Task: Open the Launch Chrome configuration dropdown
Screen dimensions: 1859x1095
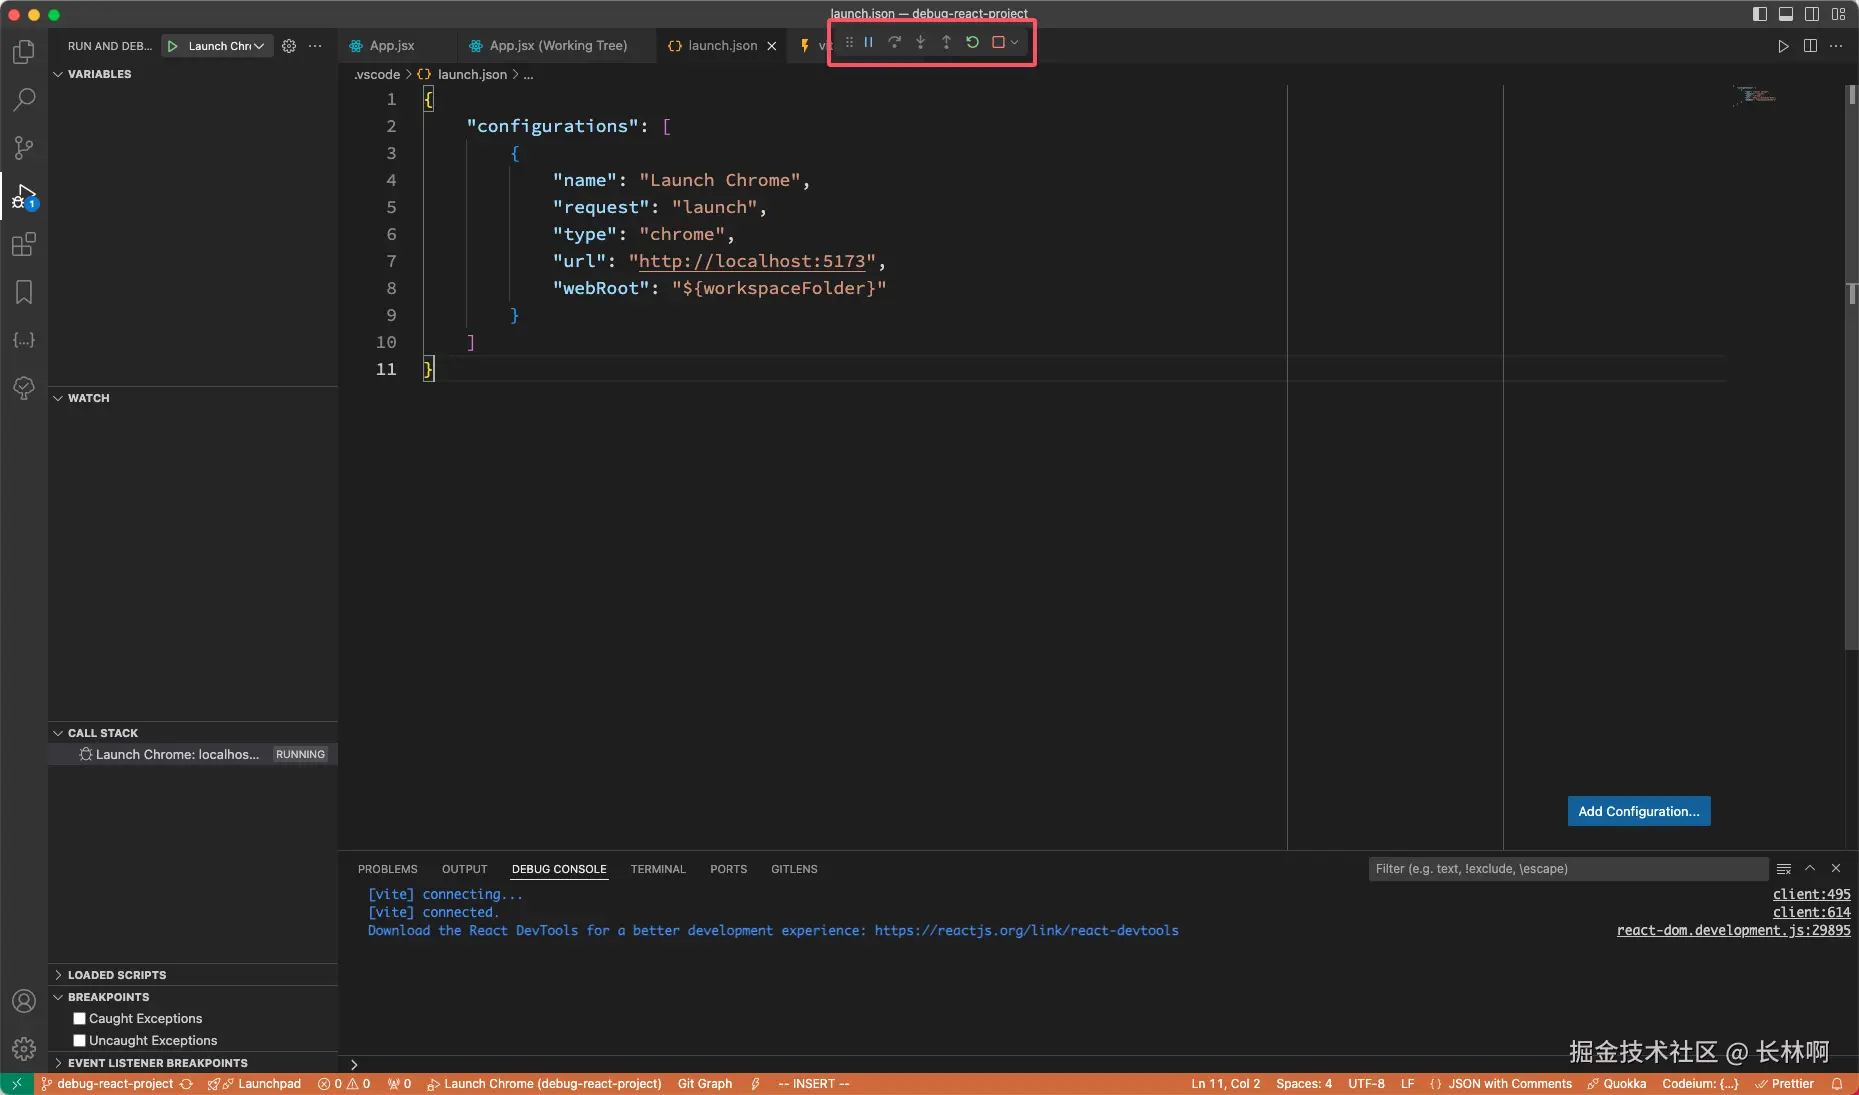Action: (x=227, y=46)
